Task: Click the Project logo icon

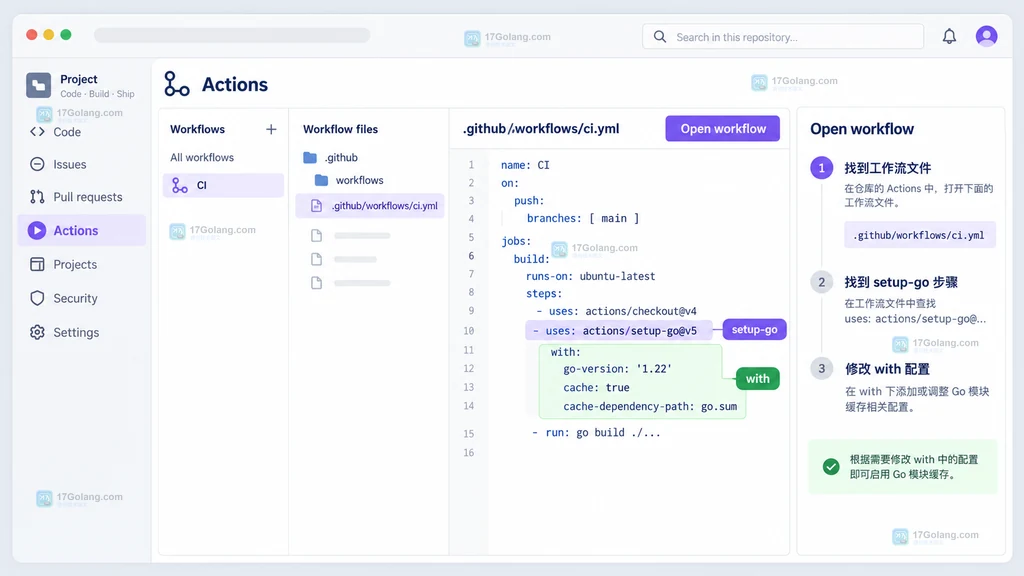Action: [x=39, y=86]
